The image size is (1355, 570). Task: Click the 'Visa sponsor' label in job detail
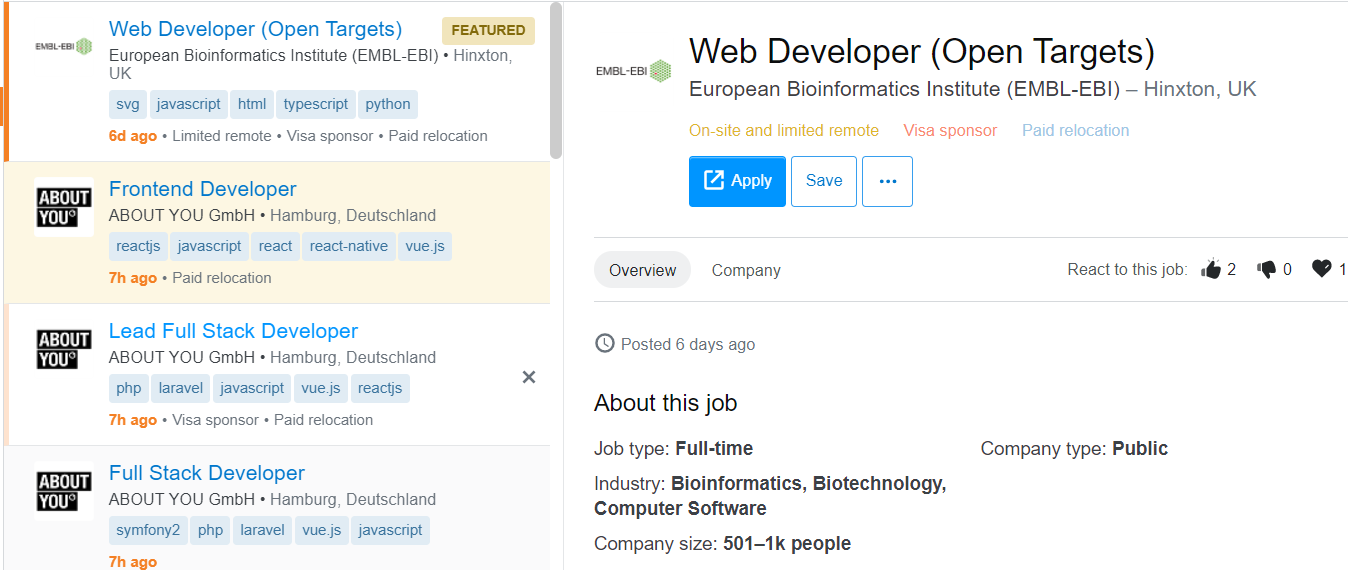click(950, 130)
